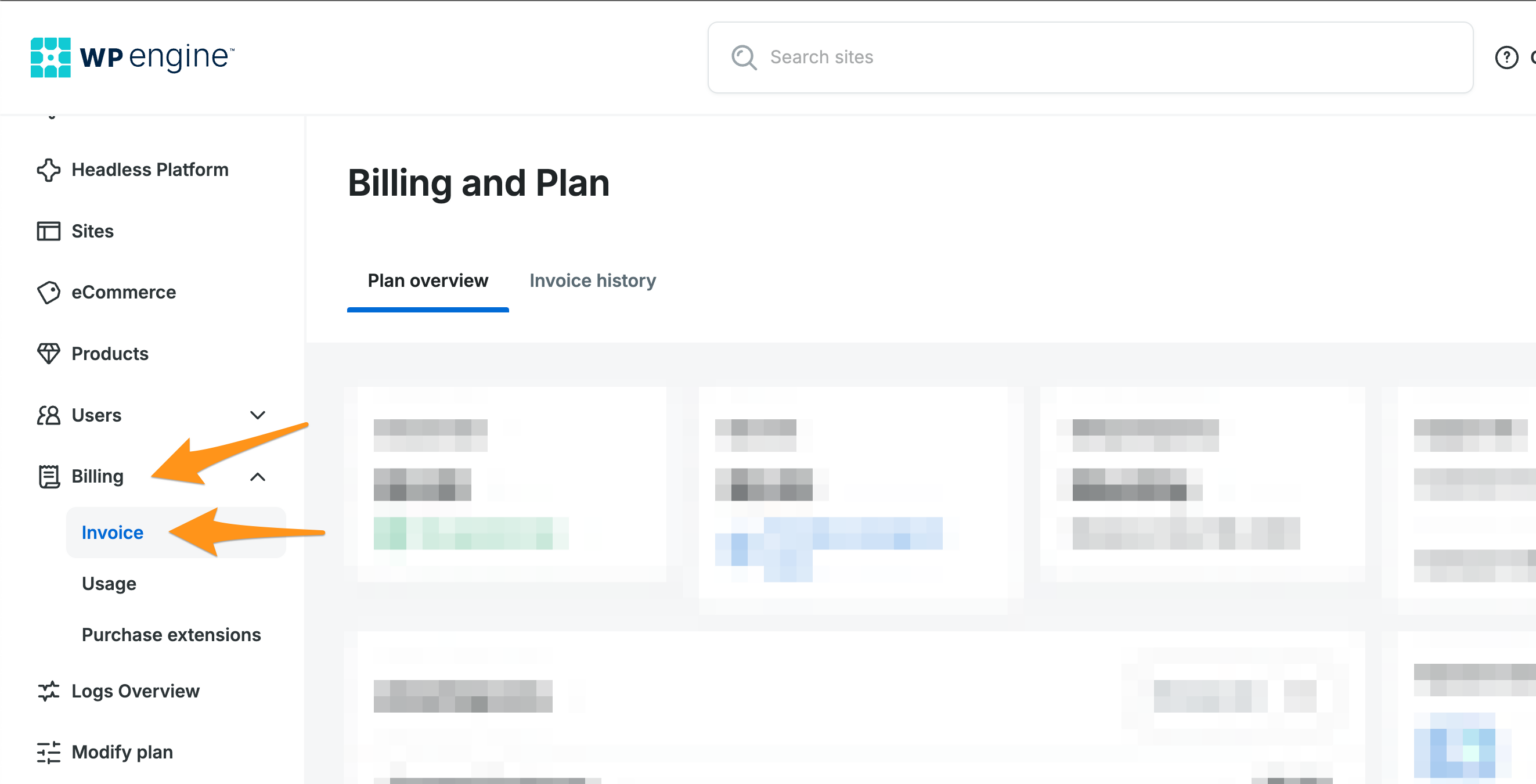This screenshot has height=784, width=1536.
Task: Go to Purchase extensions
Action: click(171, 634)
